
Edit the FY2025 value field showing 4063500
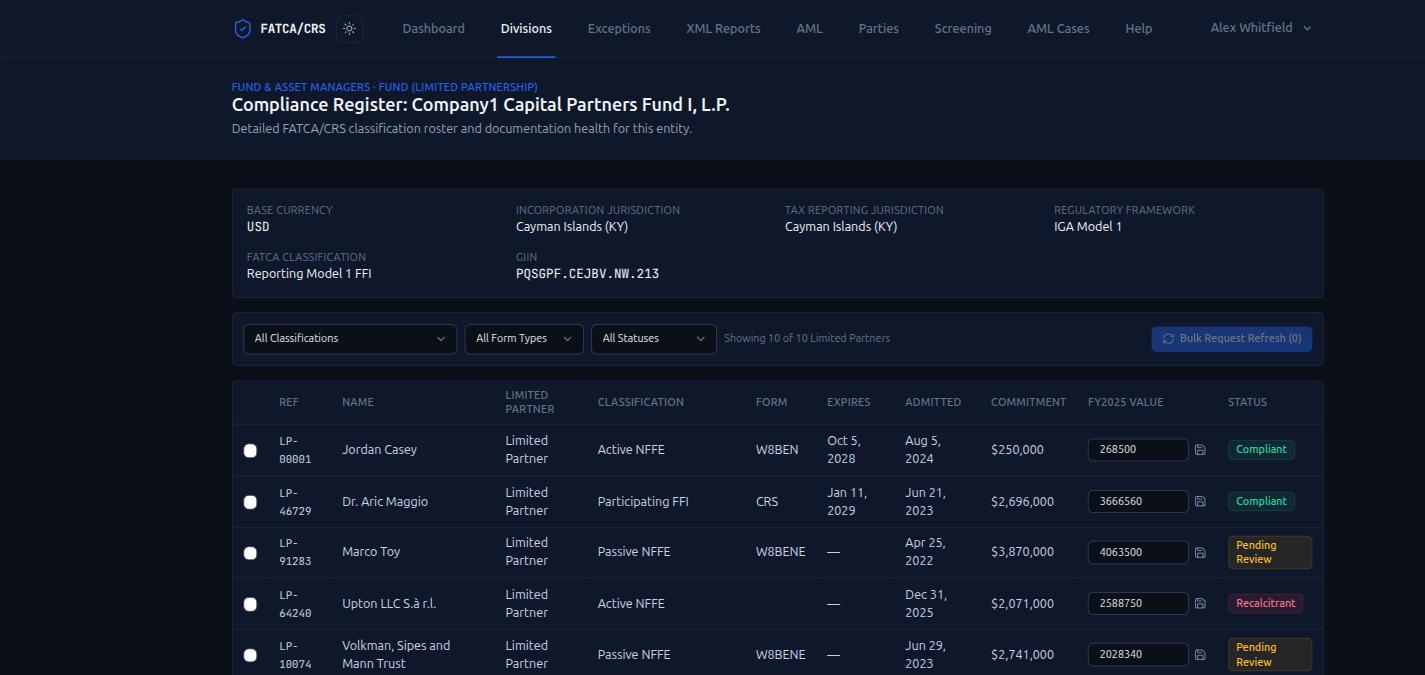(x=1138, y=552)
